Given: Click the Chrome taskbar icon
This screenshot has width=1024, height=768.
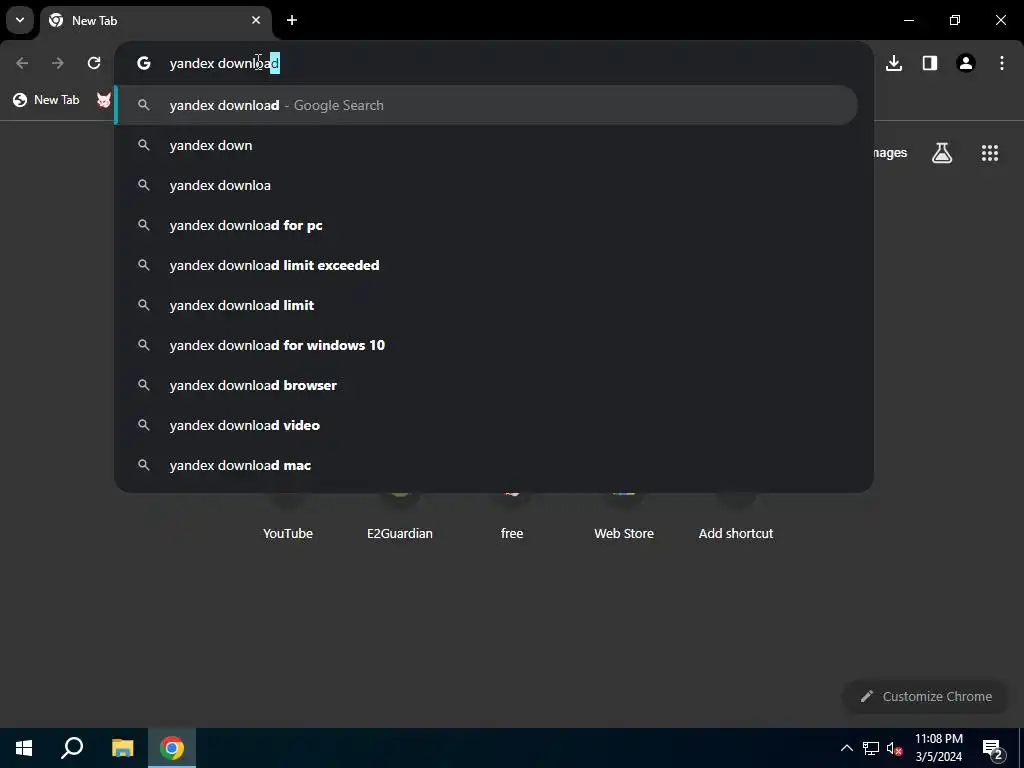Looking at the screenshot, I should [x=172, y=748].
